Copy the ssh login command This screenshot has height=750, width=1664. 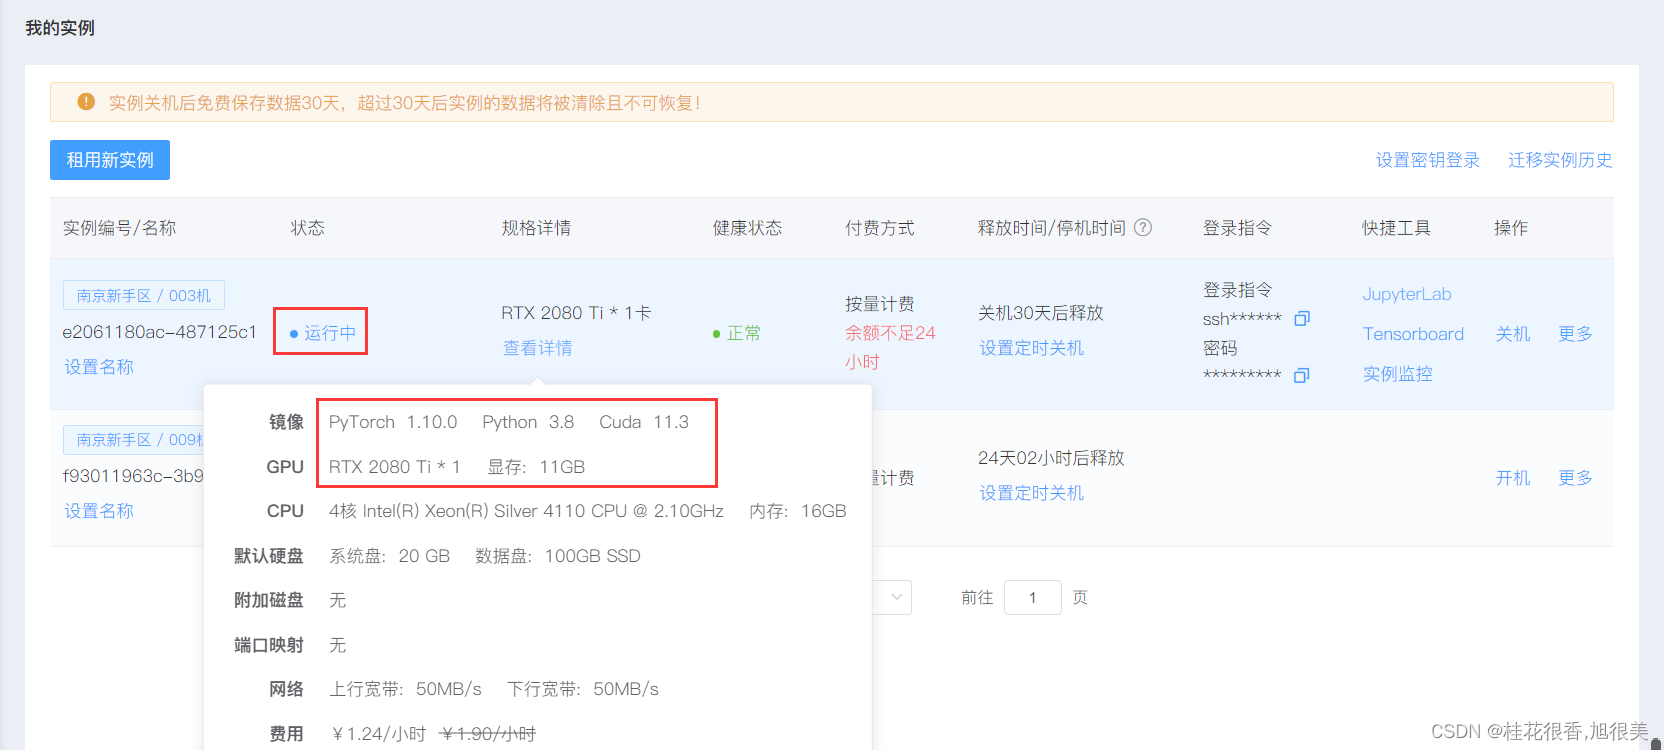click(1301, 319)
